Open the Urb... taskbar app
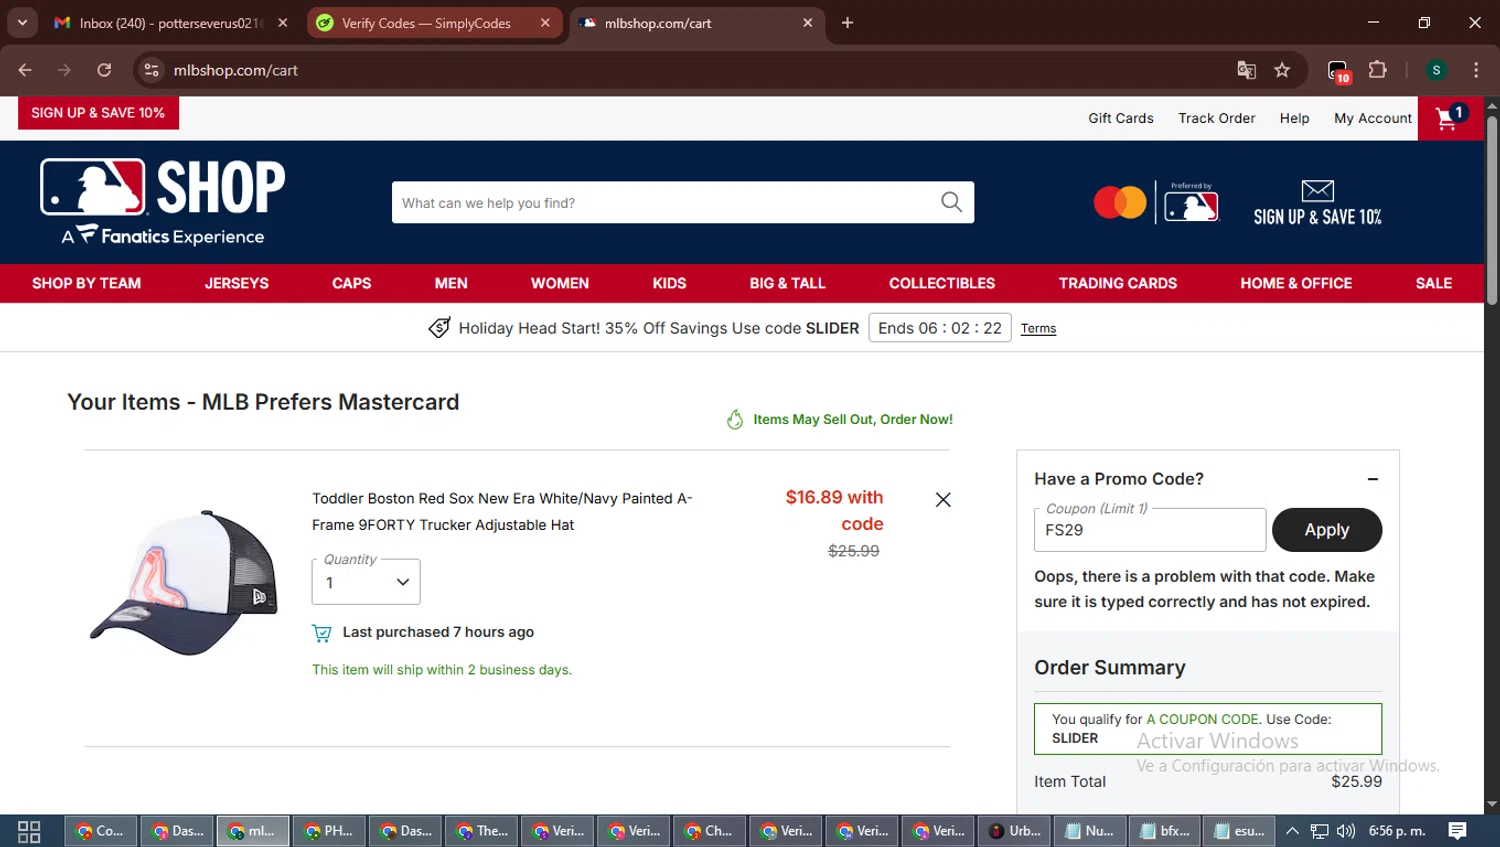 click(1016, 831)
